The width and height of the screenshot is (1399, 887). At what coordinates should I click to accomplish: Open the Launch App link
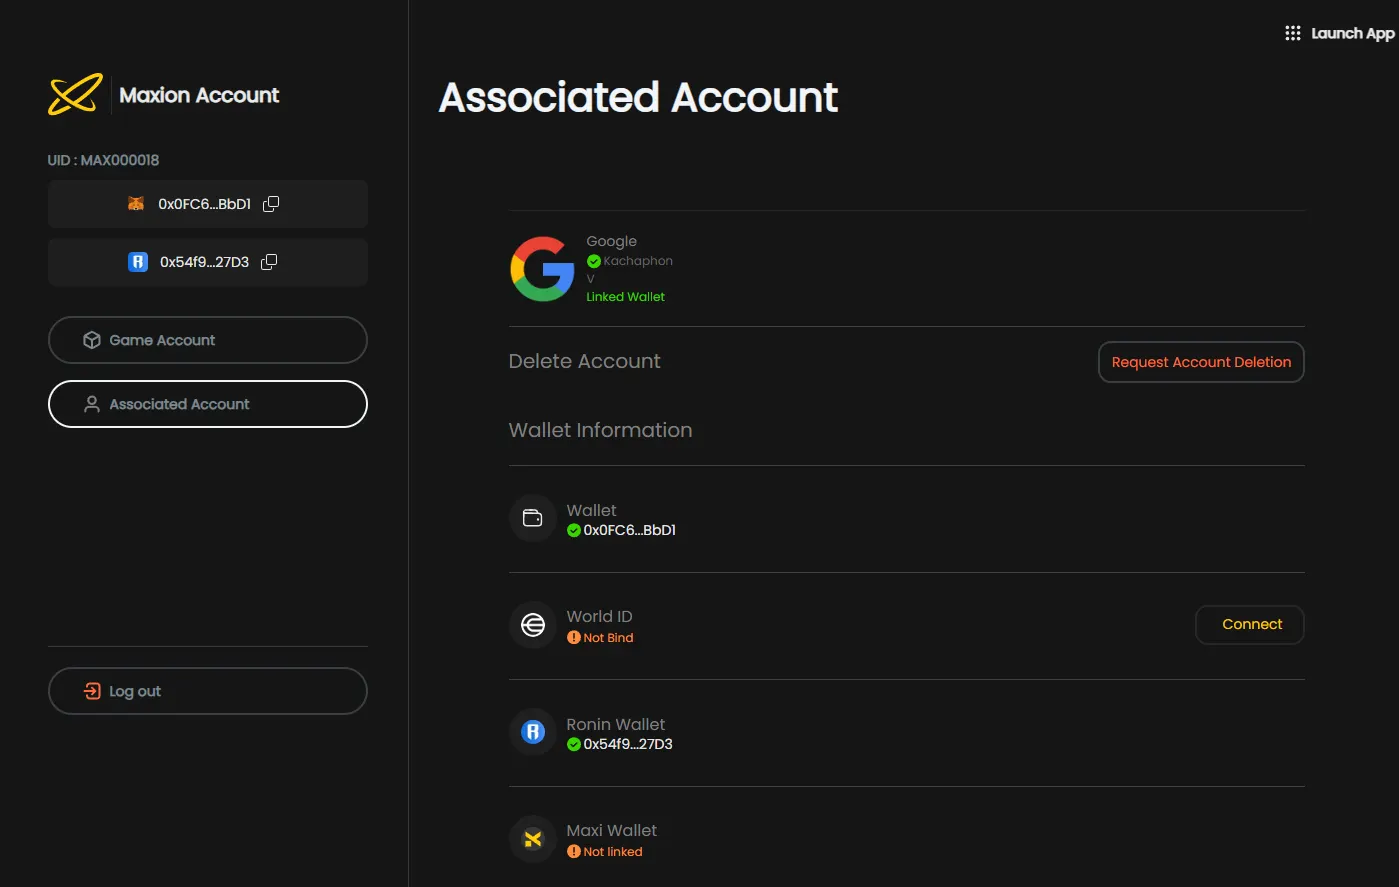pyautogui.click(x=1352, y=33)
